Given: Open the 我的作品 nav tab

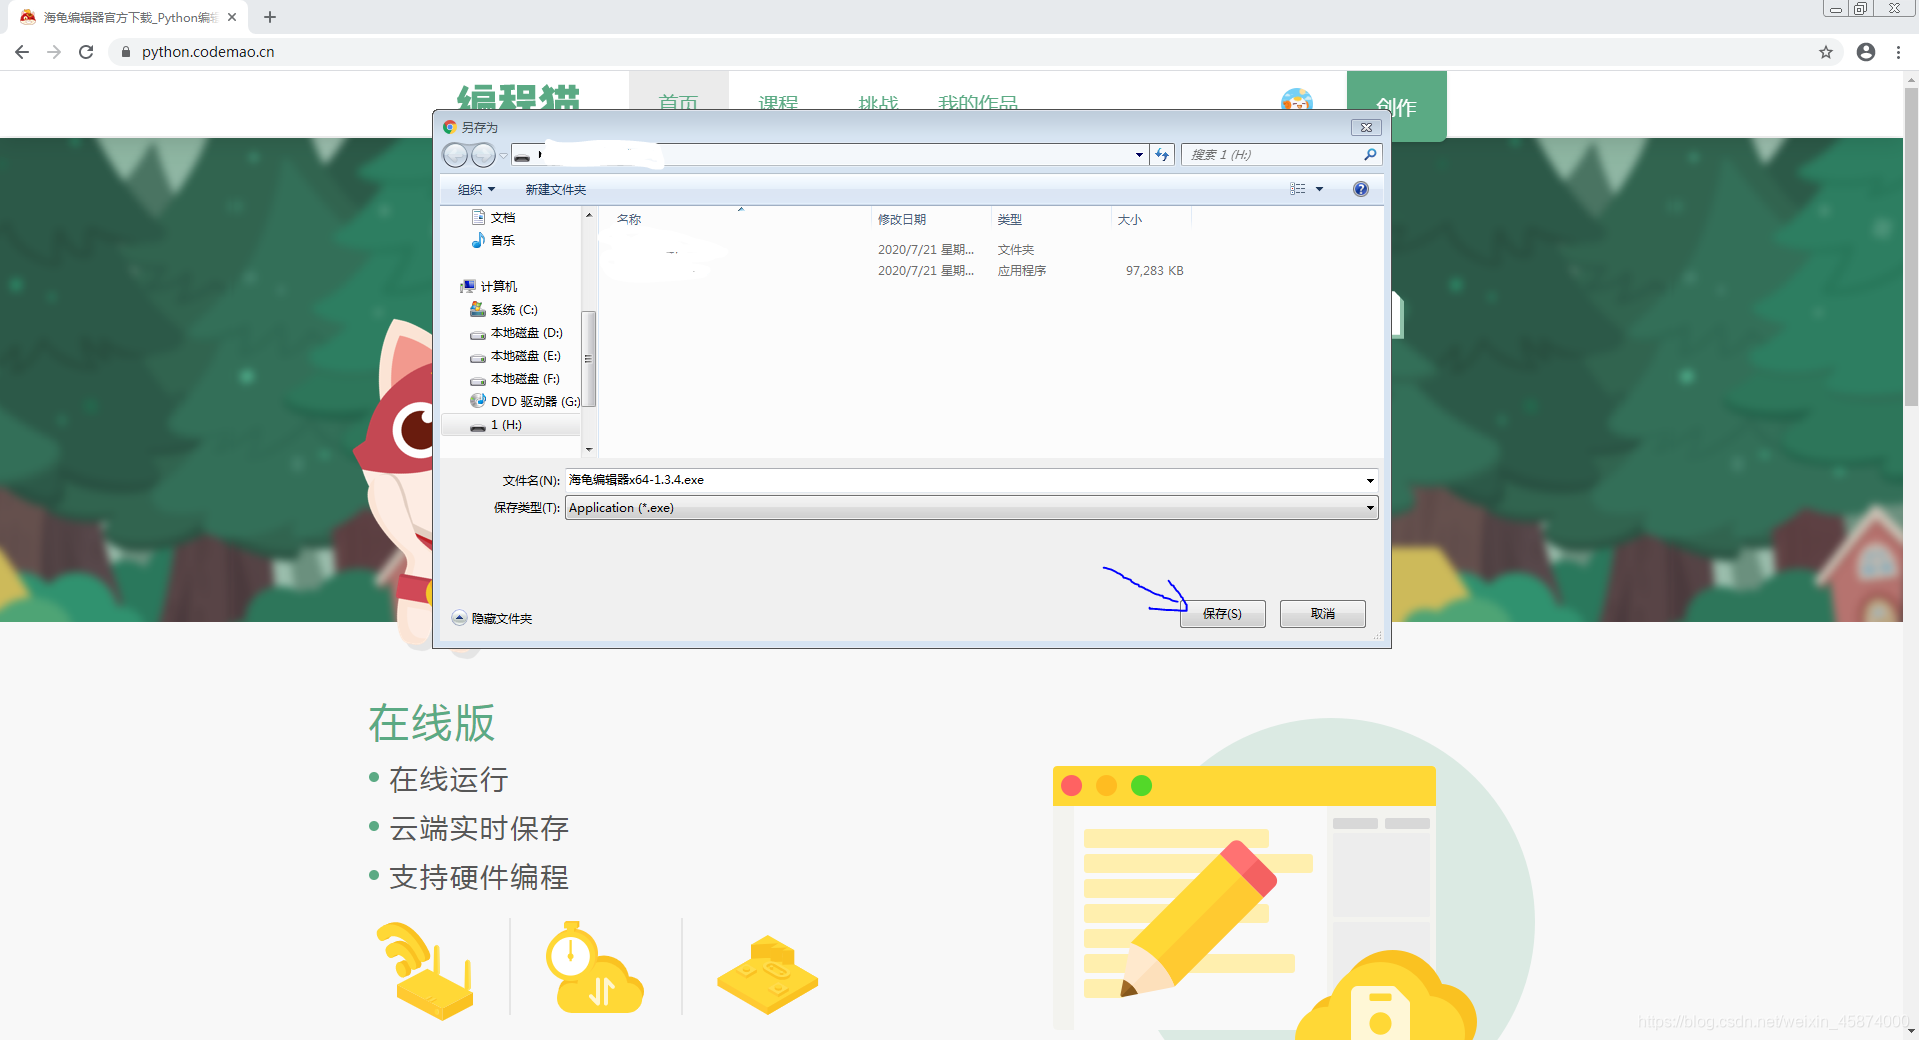Looking at the screenshot, I should click(978, 103).
